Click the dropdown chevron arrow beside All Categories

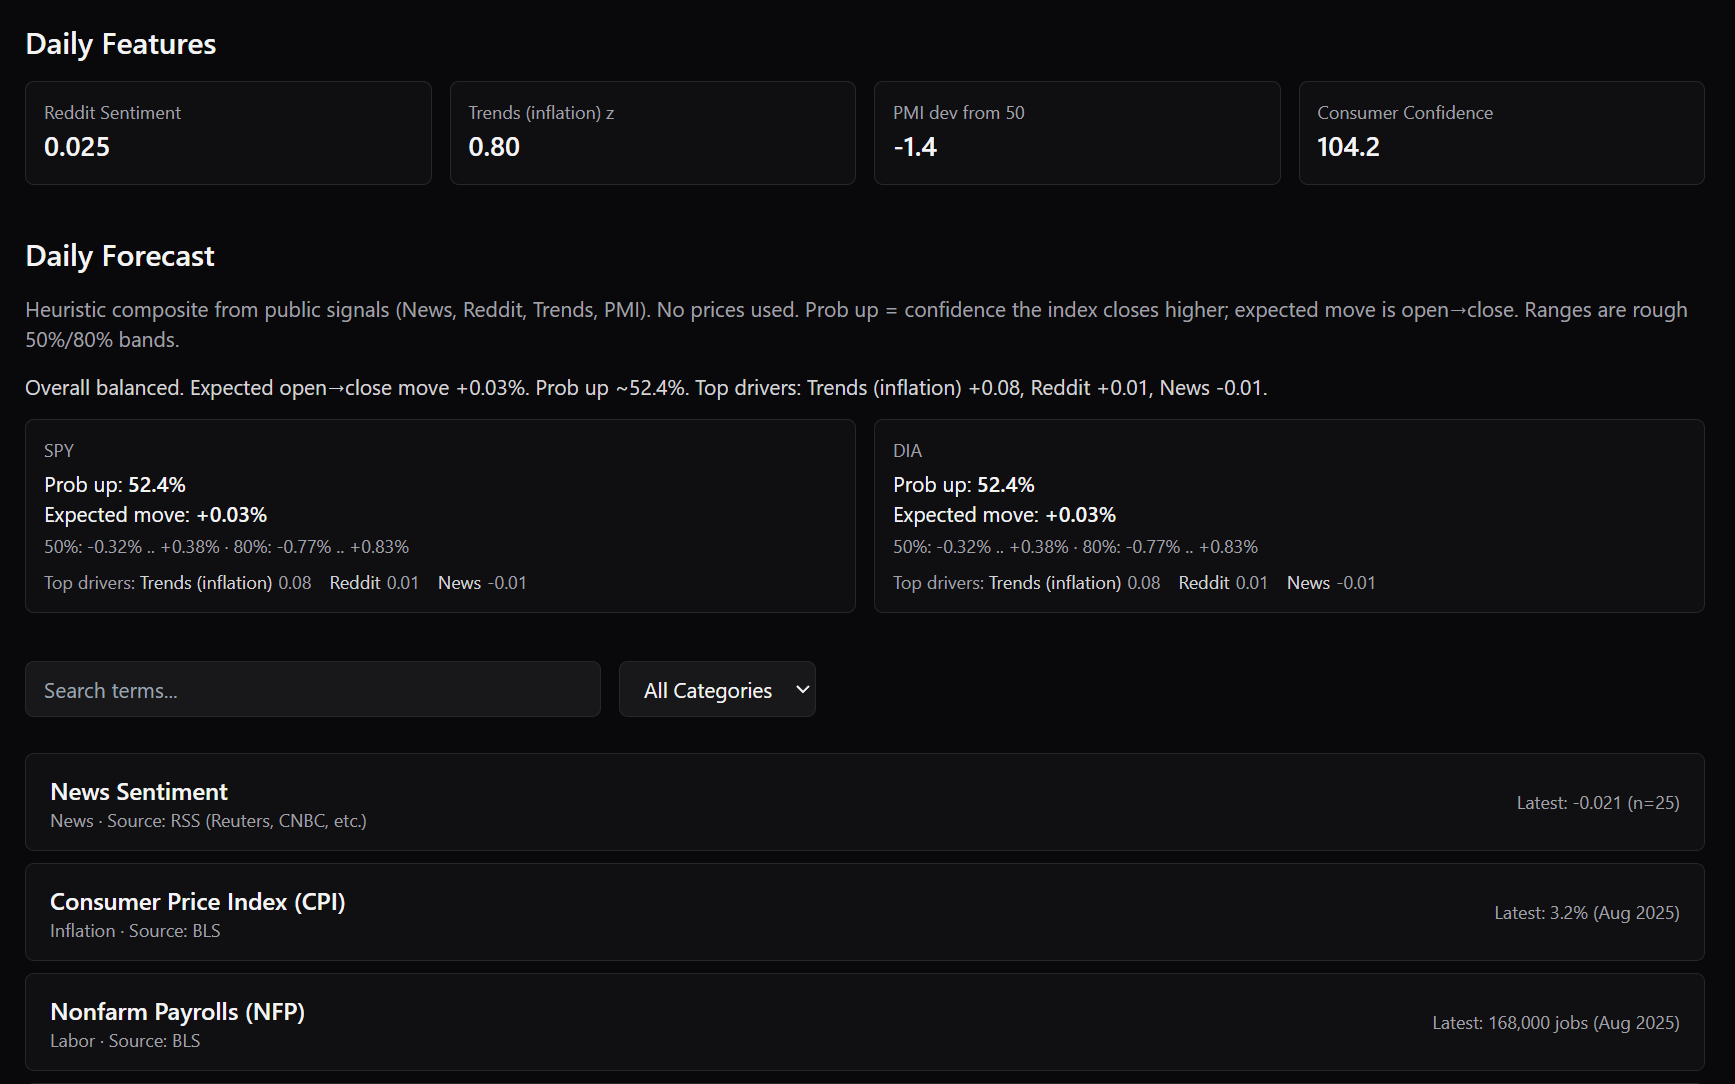pos(802,690)
